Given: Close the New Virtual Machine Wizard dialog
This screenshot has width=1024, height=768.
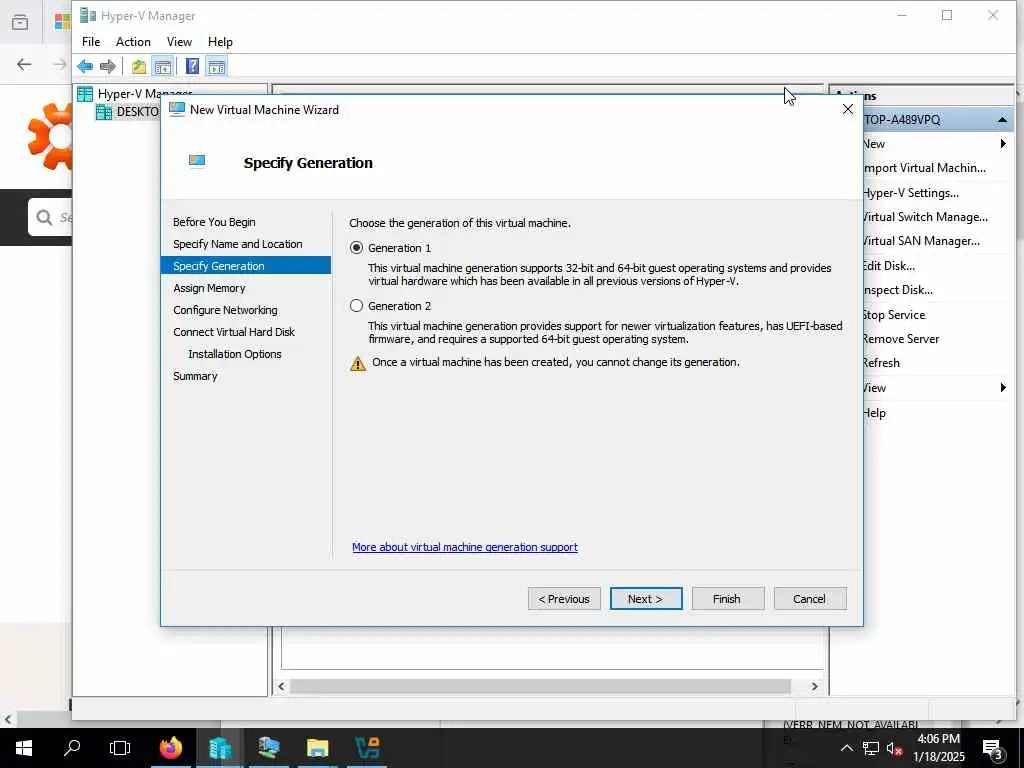Looking at the screenshot, I should click(848, 109).
